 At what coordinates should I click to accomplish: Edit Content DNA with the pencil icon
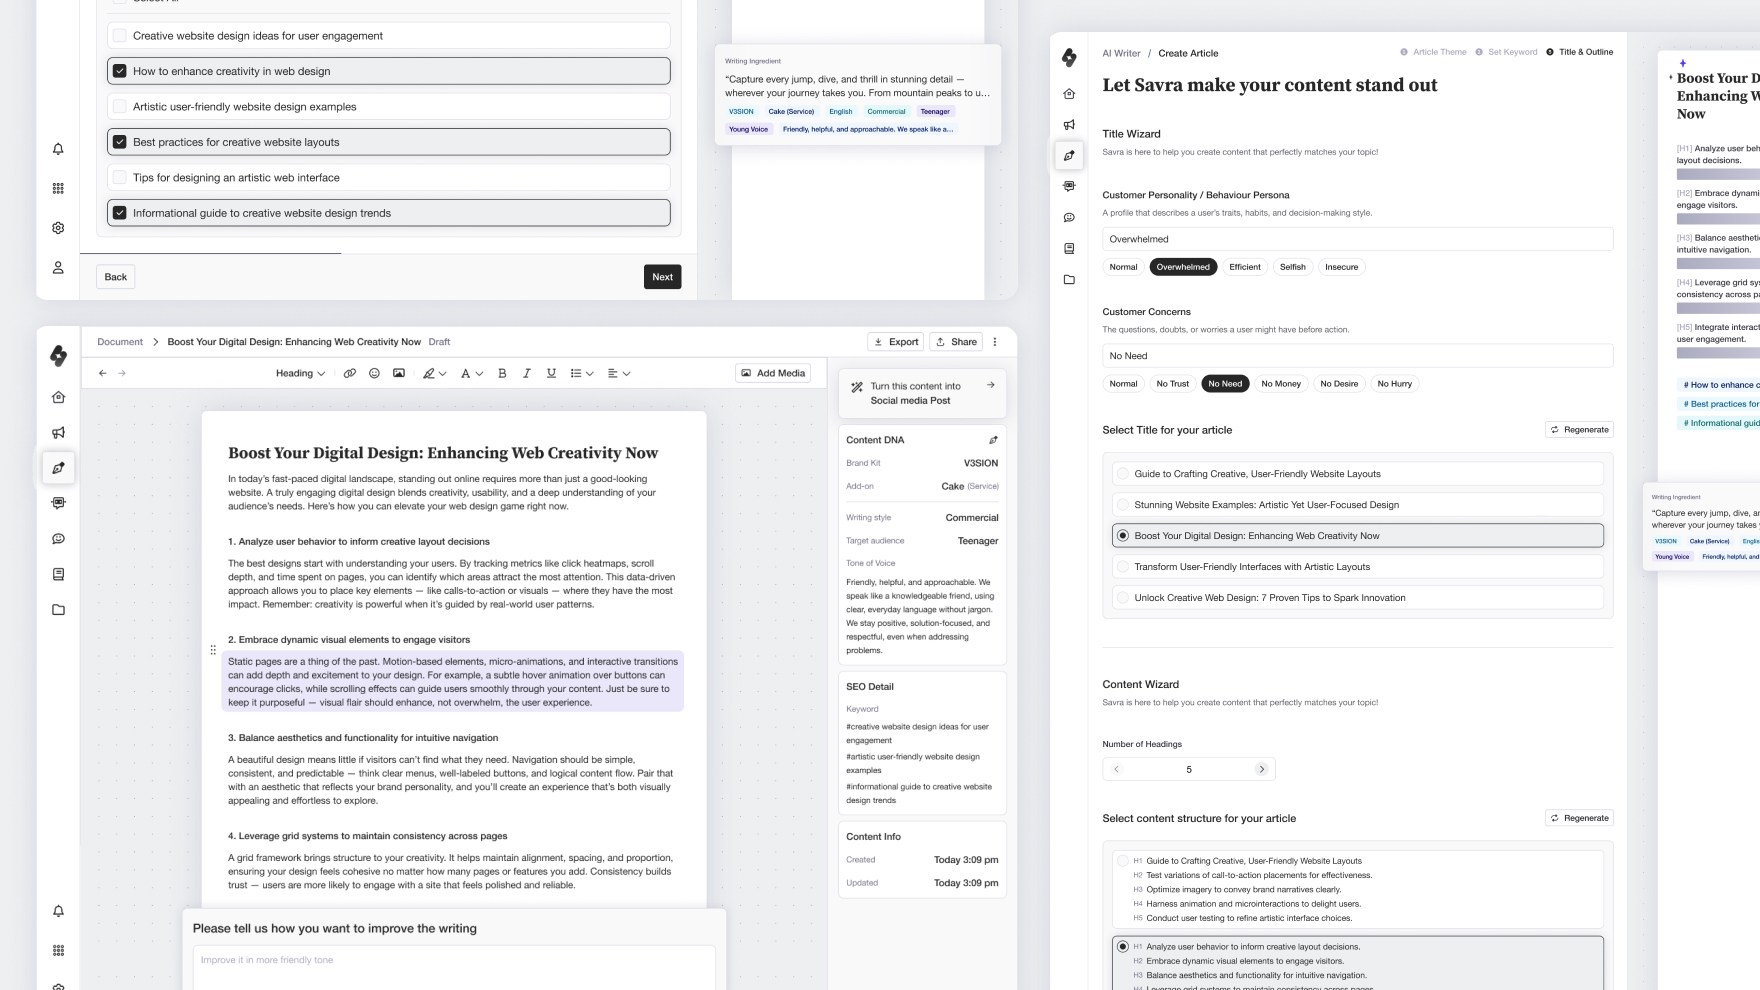(x=993, y=440)
